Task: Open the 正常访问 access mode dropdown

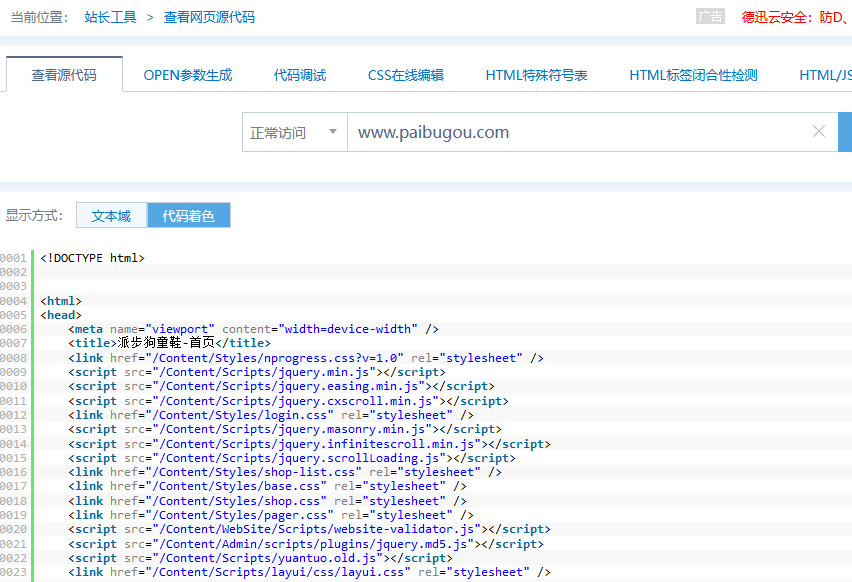Action: click(295, 132)
